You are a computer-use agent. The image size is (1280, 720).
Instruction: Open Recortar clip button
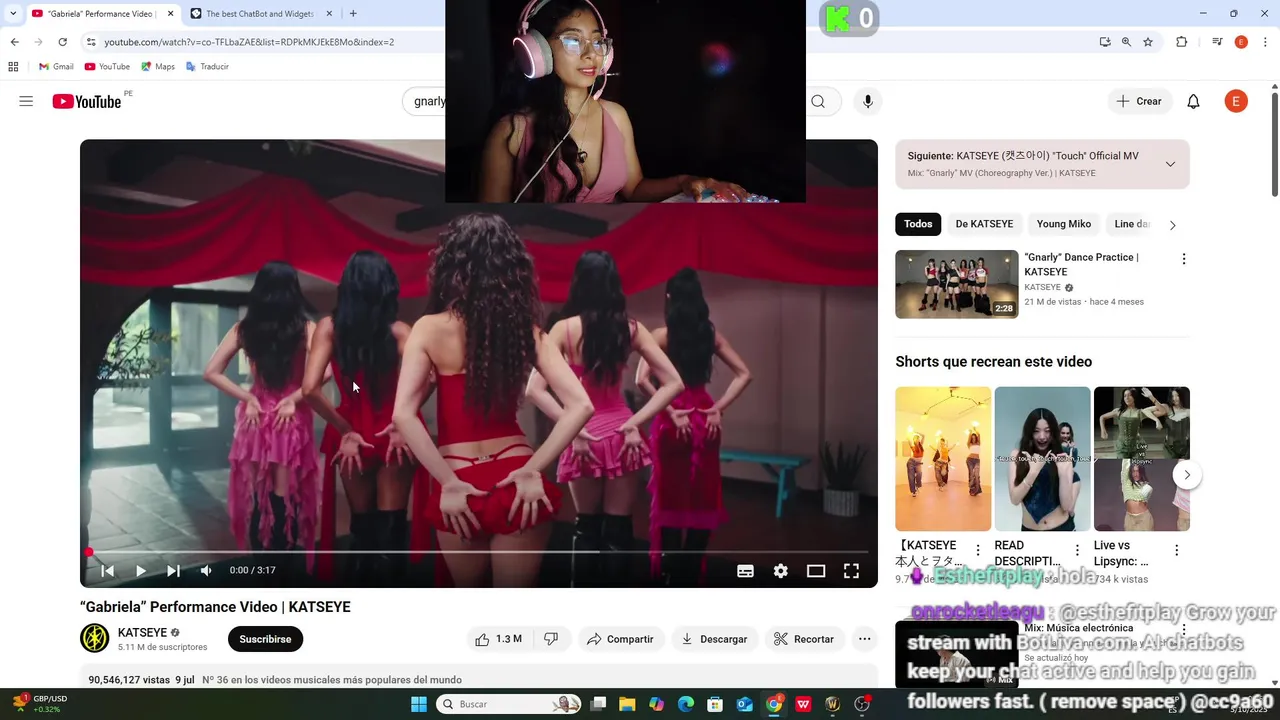[804, 639]
